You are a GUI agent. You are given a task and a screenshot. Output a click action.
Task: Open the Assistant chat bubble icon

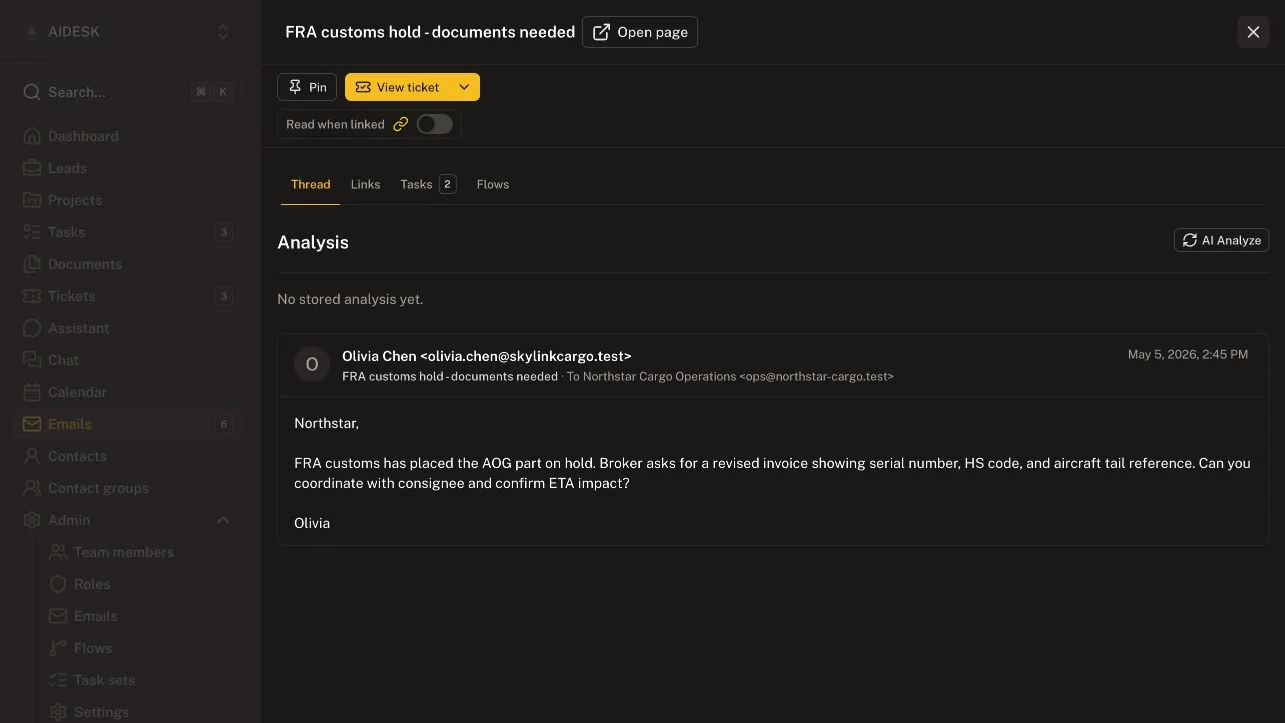(x=32, y=328)
